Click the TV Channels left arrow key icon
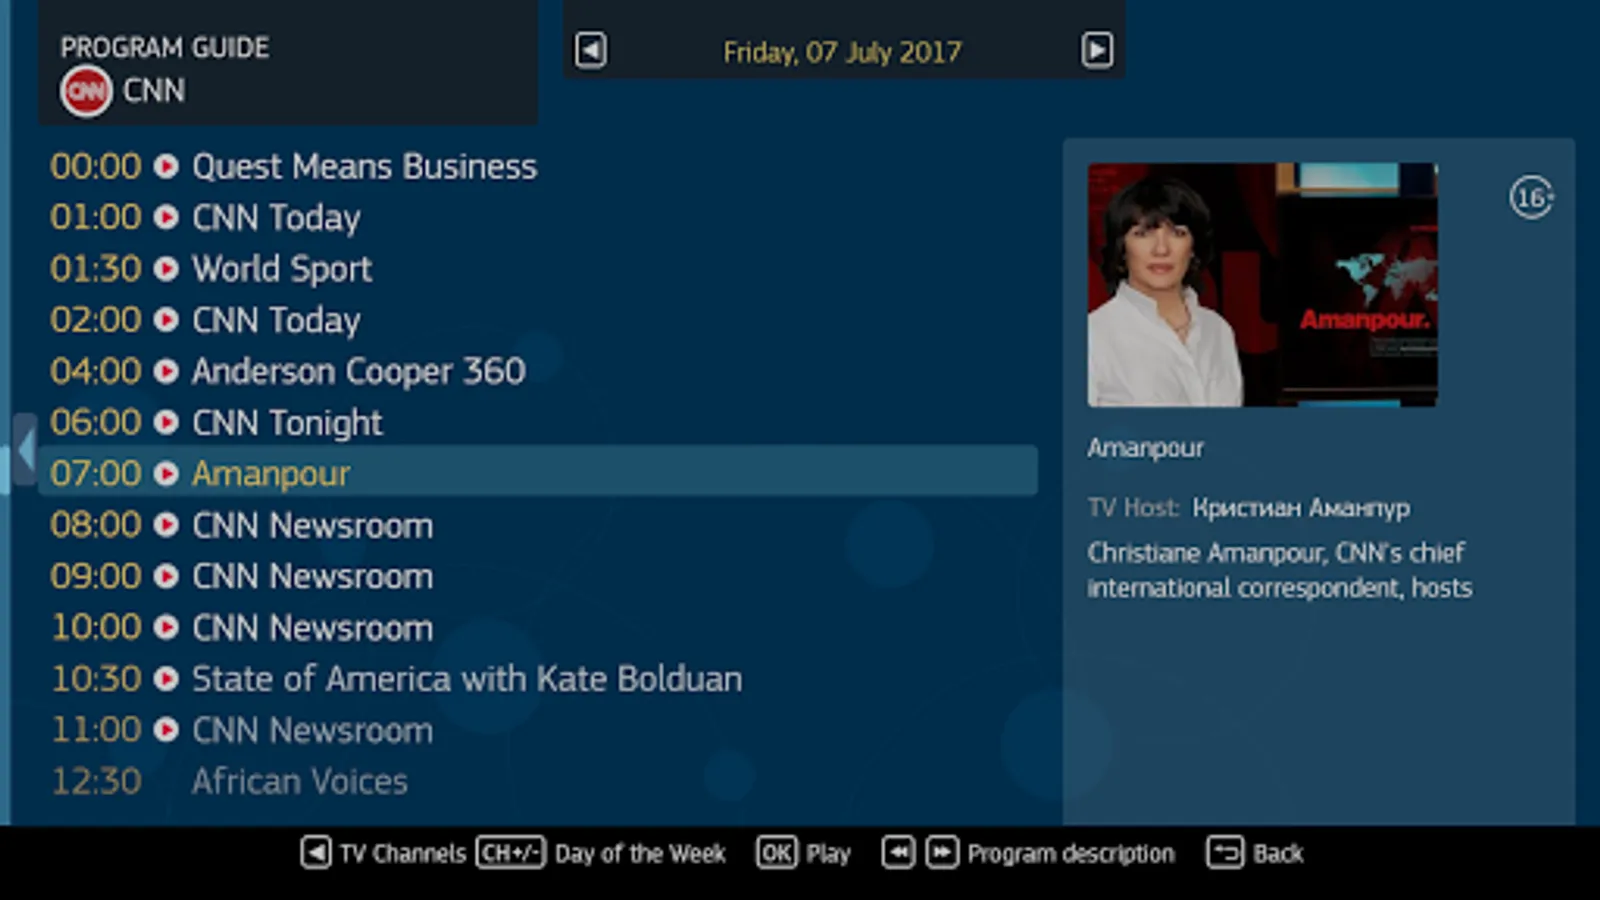1600x900 pixels. pyautogui.click(x=316, y=853)
